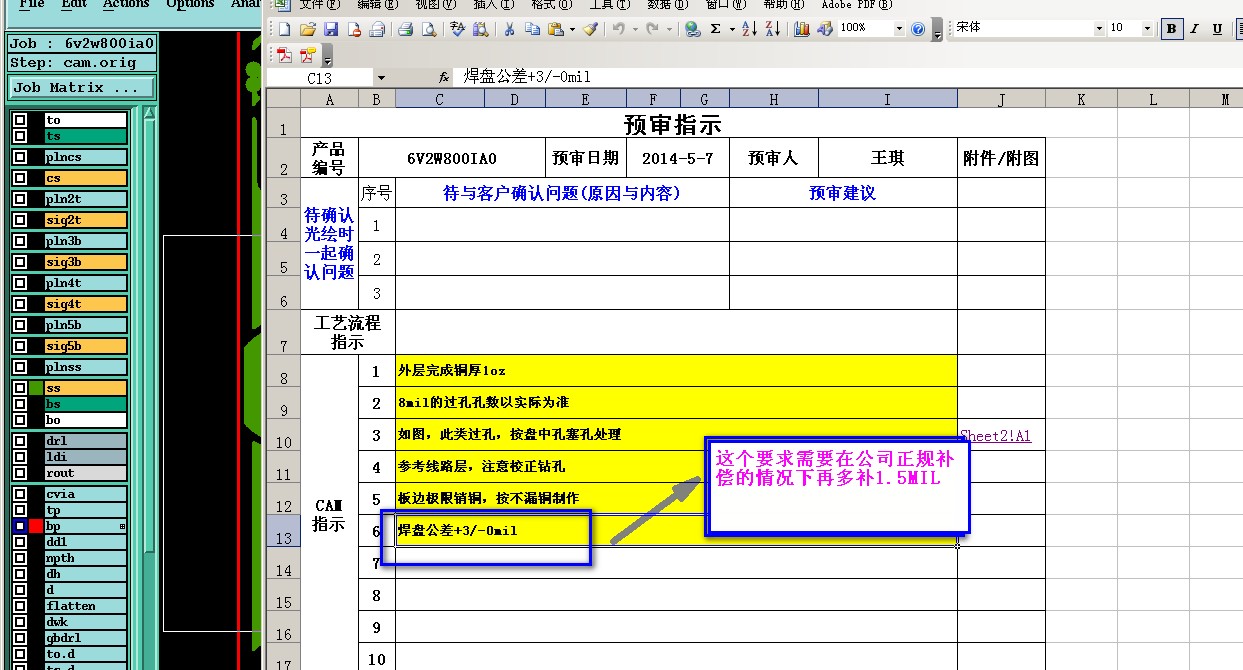Save the workbook with floppy disk icon
This screenshot has height=670, width=1243.
(x=331, y=29)
